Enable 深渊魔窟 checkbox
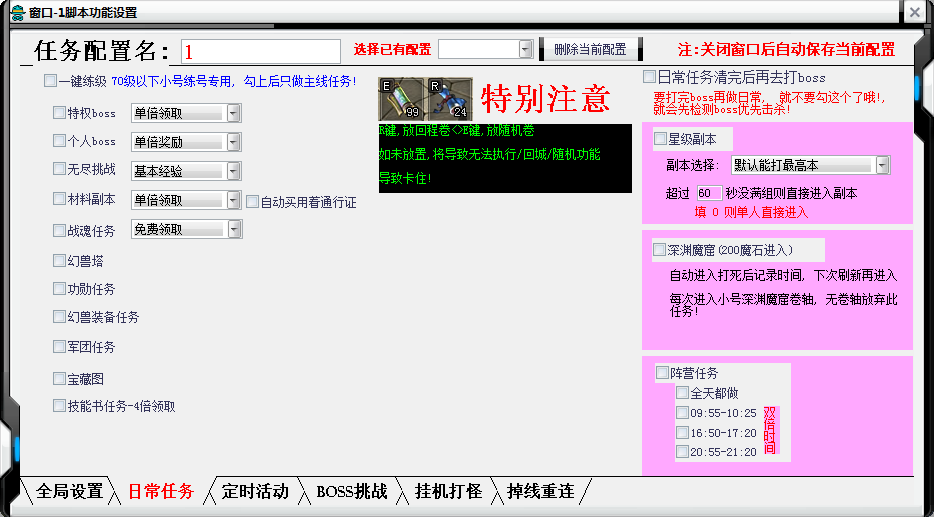The width and height of the screenshot is (934, 517). click(659, 250)
